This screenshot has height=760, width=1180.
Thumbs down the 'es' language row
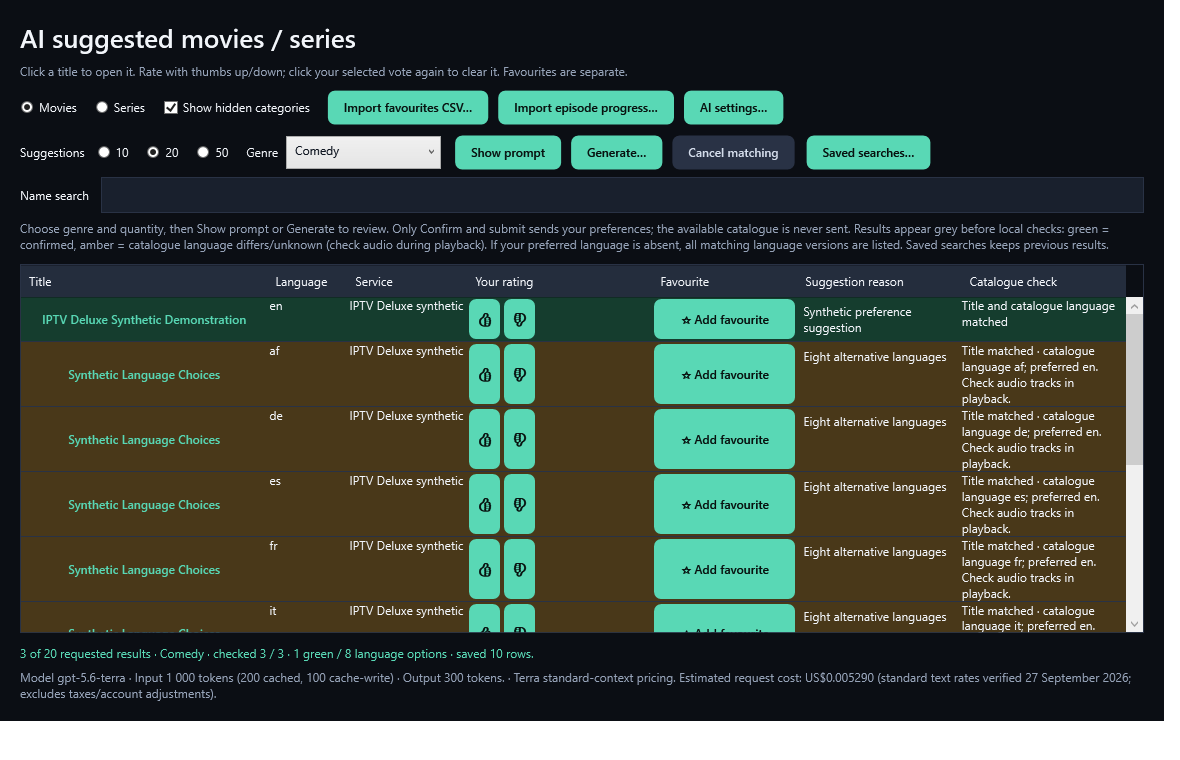click(x=519, y=504)
